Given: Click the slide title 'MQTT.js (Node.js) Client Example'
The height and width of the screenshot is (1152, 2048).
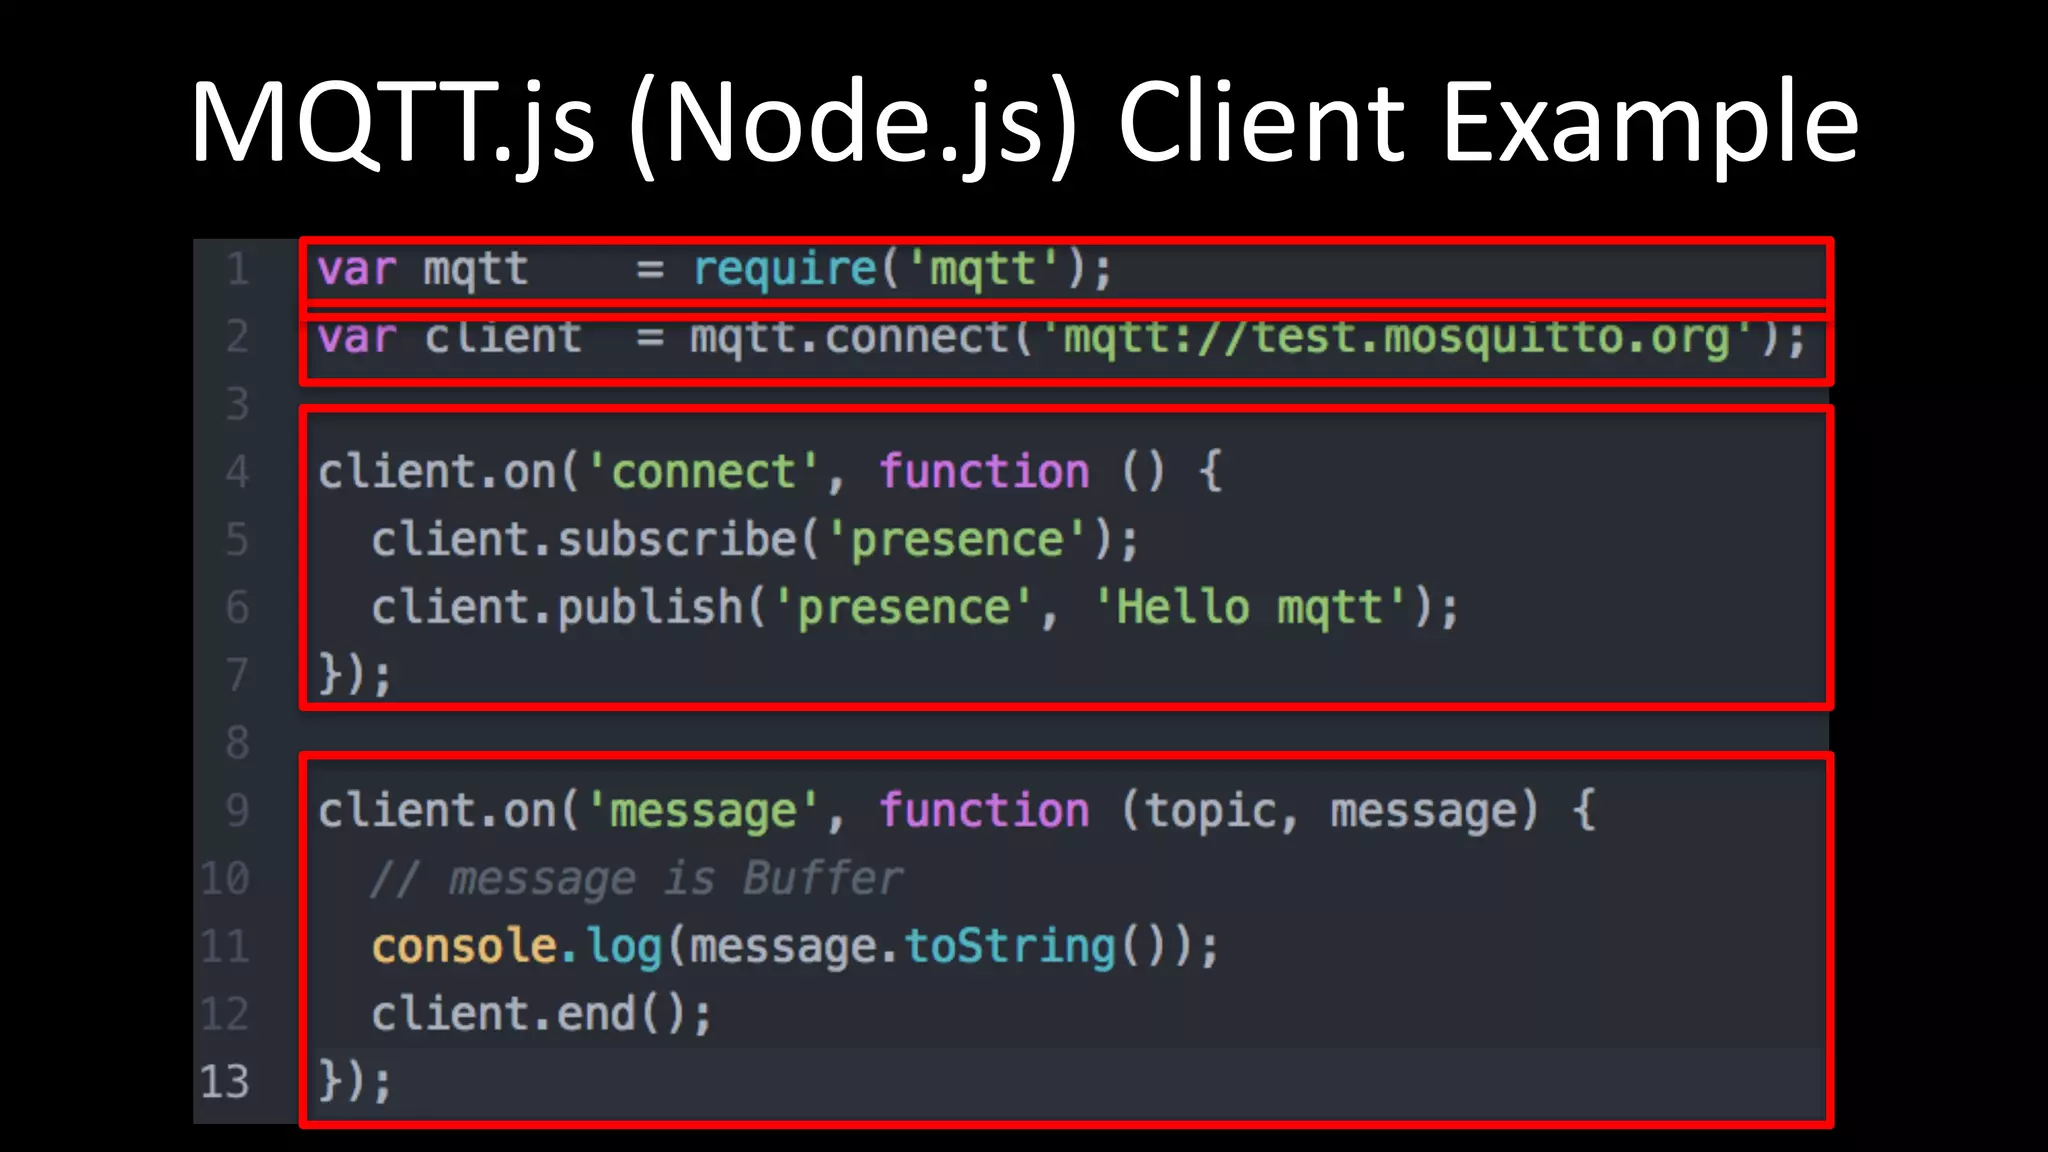Looking at the screenshot, I should click(1024, 122).
